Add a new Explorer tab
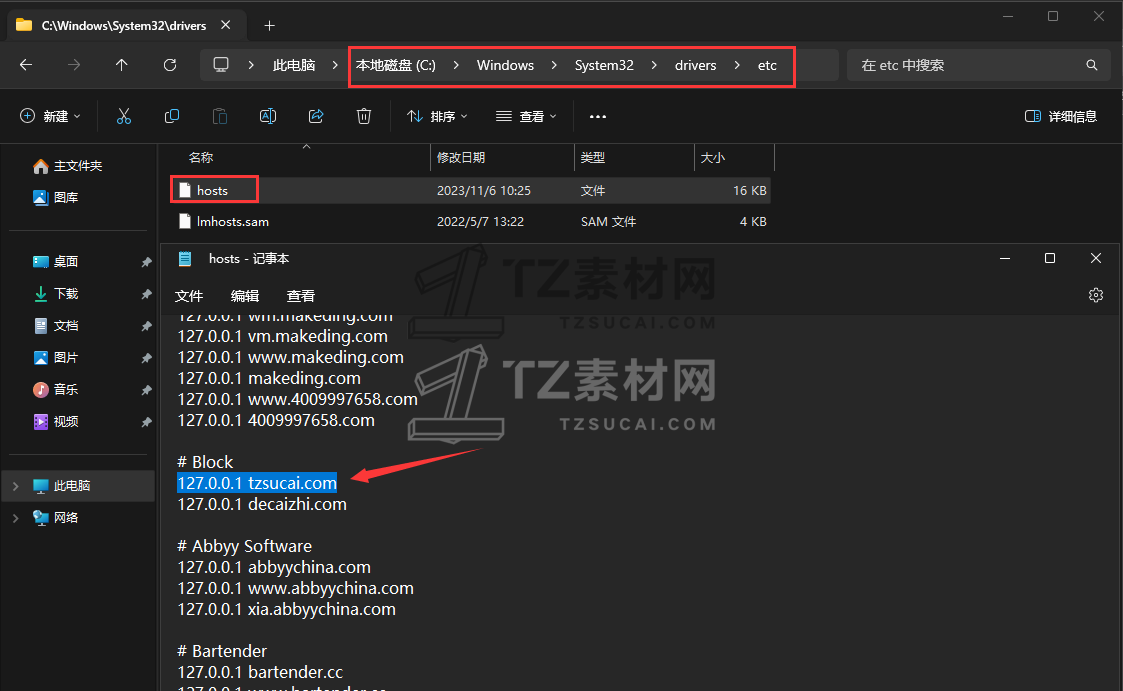1123x691 pixels. point(269,26)
